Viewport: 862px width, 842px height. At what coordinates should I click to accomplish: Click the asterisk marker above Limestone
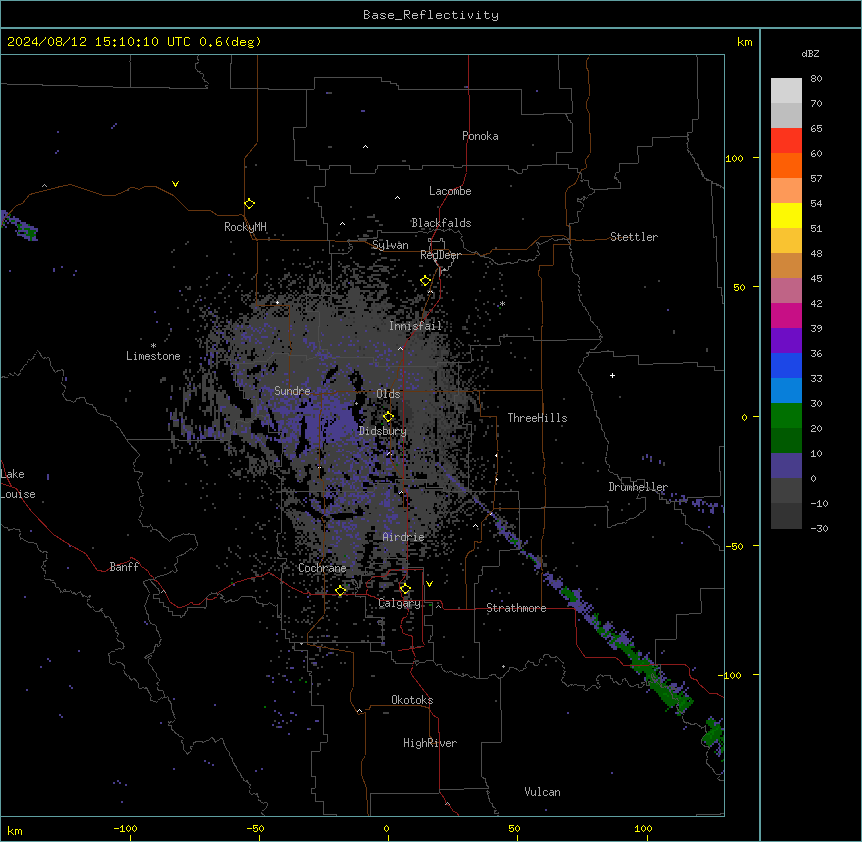pos(153,346)
